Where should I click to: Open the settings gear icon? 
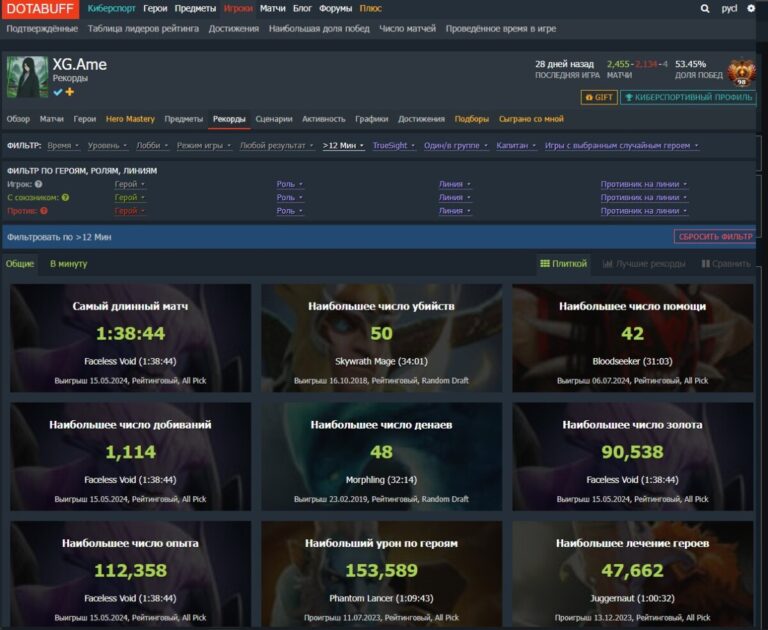tap(751, 8)
